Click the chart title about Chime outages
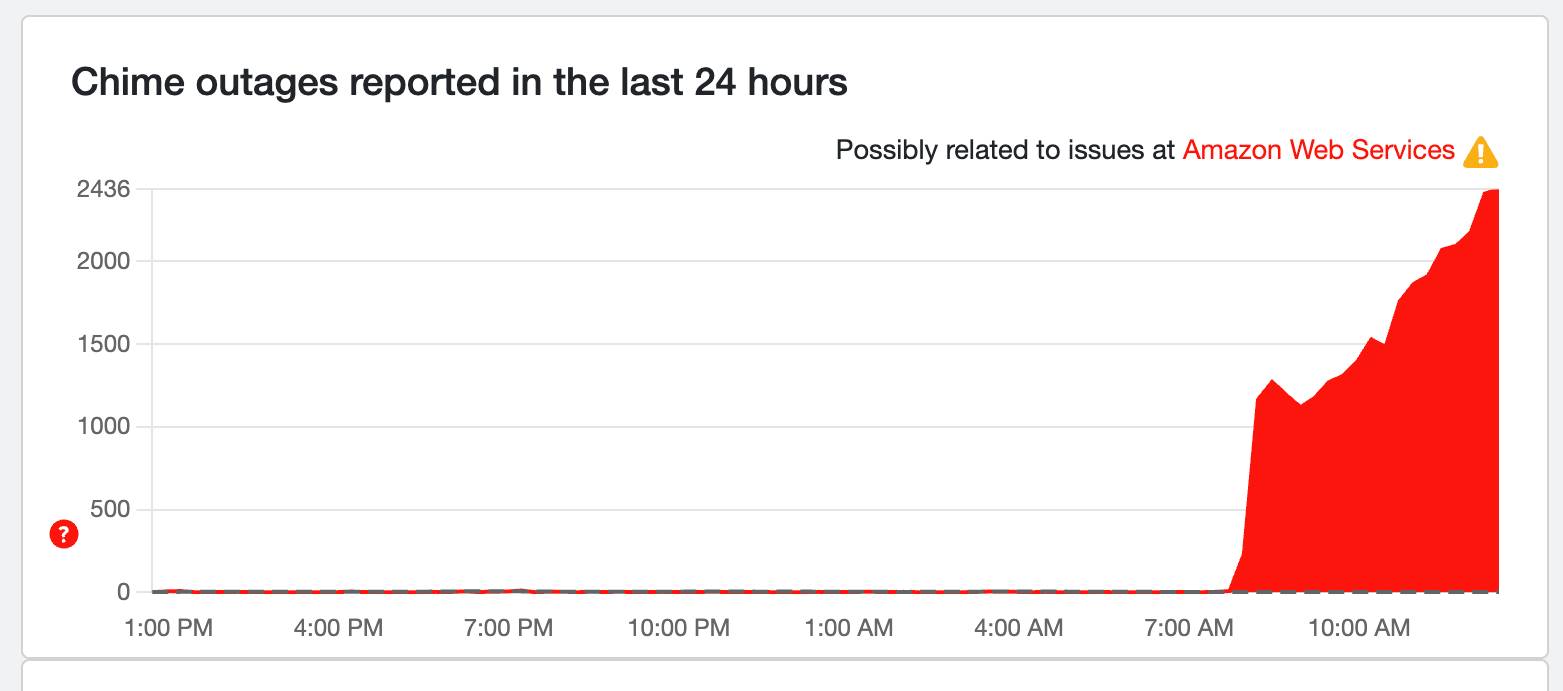This screenshot has height=691, width=1563. (459, 82)
